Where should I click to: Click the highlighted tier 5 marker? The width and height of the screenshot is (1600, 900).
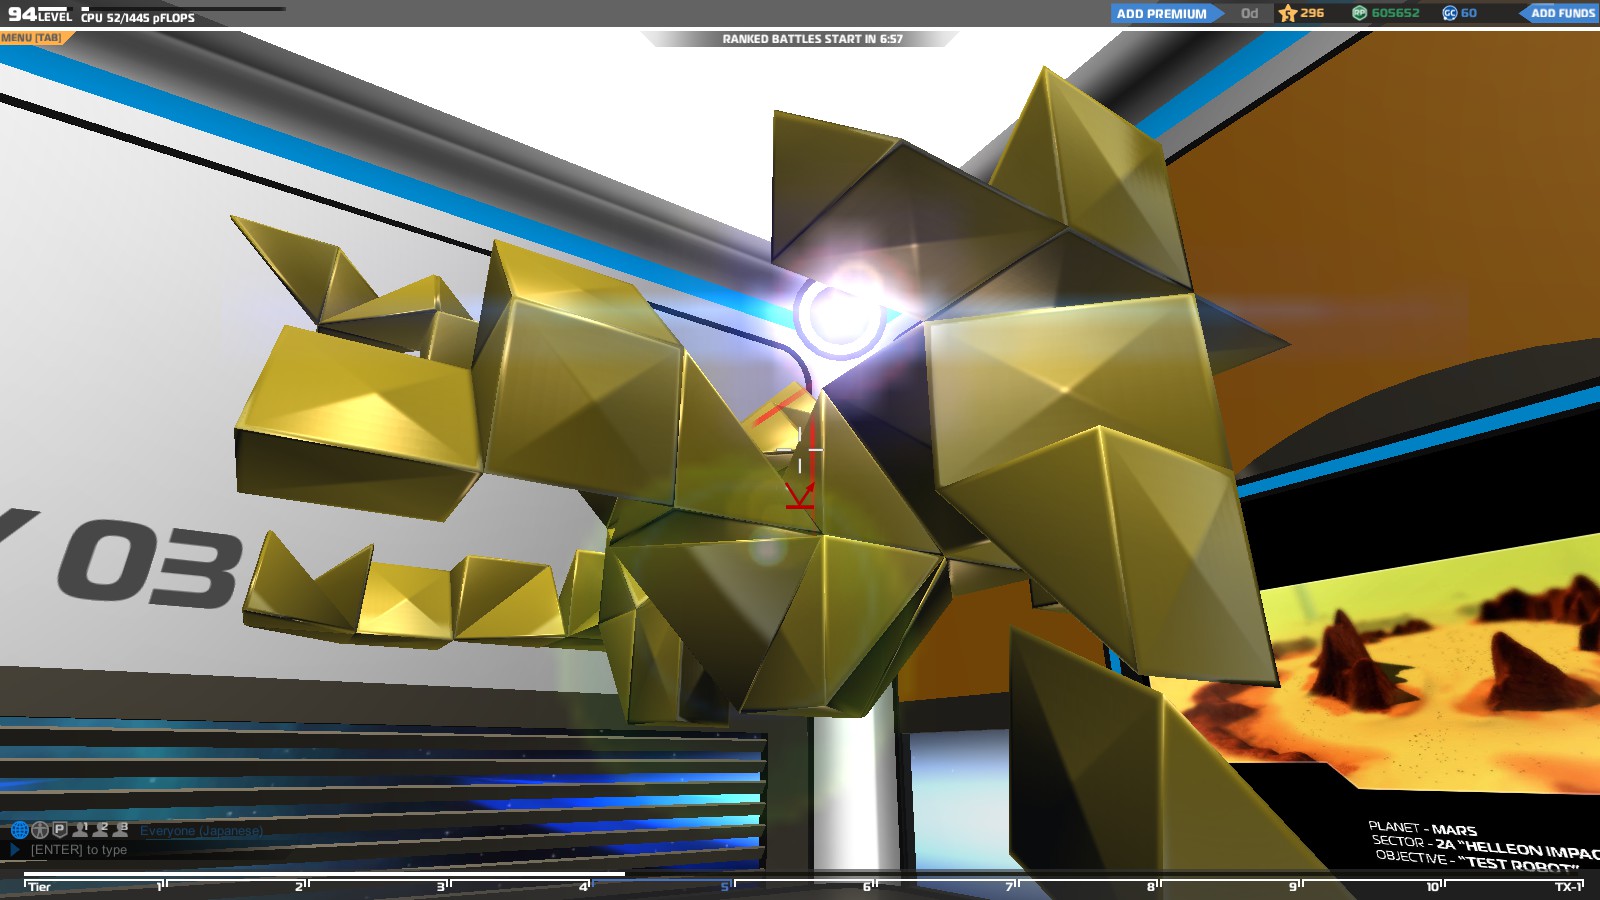point(727,886)
